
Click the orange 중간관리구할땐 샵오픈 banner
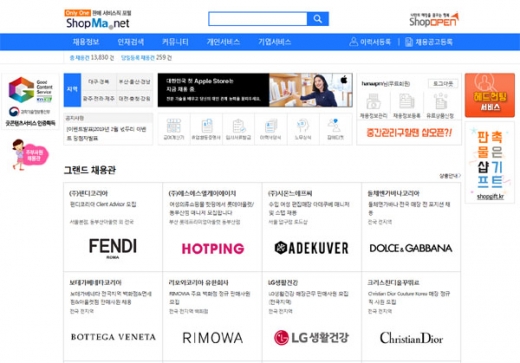click(x=409, y=133)
